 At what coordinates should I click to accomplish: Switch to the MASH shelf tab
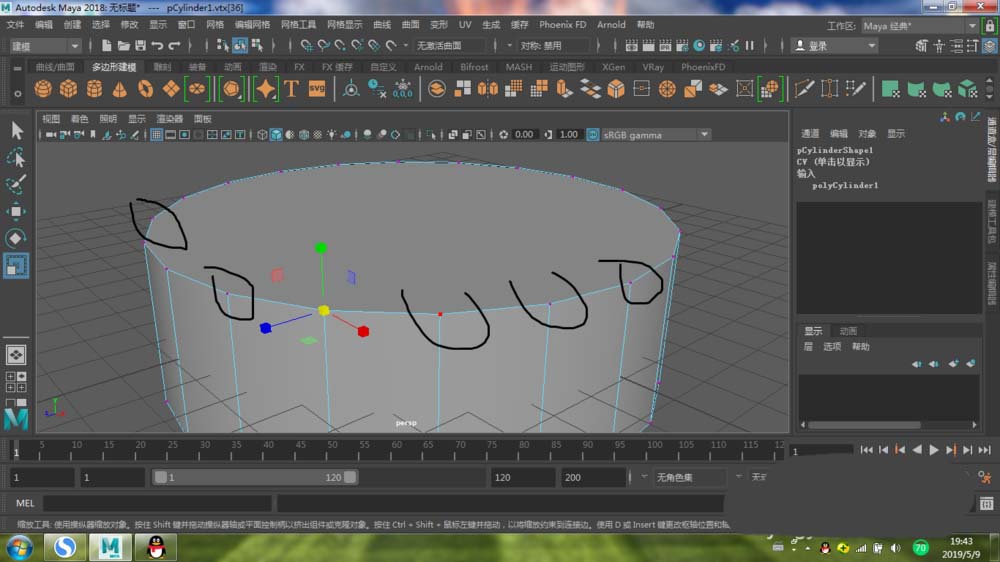[x=518, y=66]
